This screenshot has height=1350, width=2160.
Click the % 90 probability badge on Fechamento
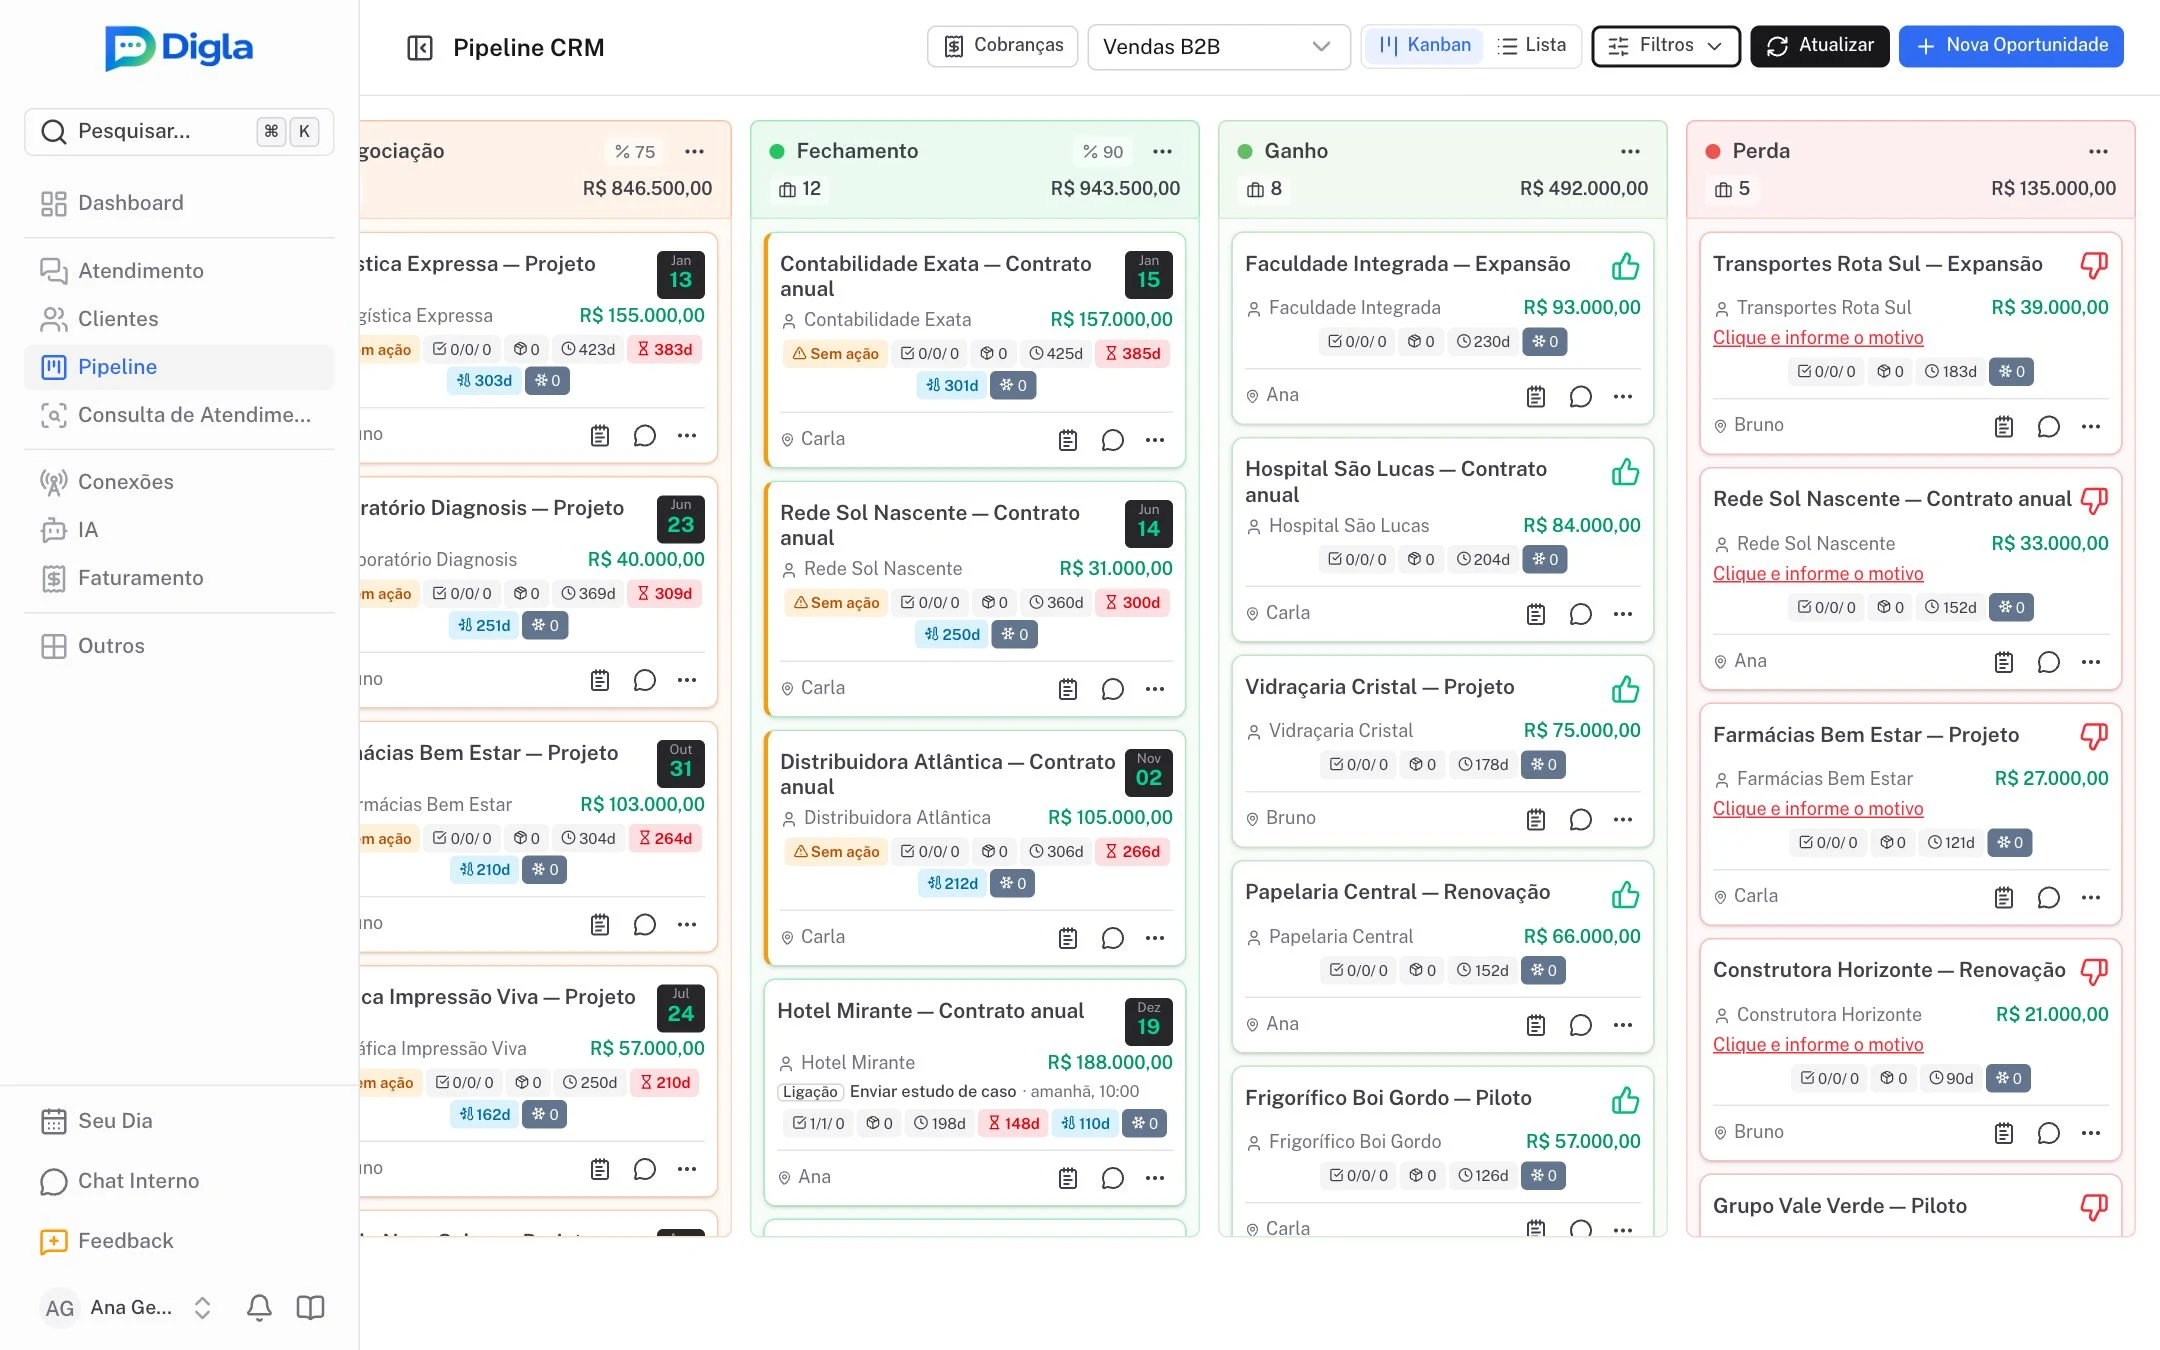(x=1103, y=152)
